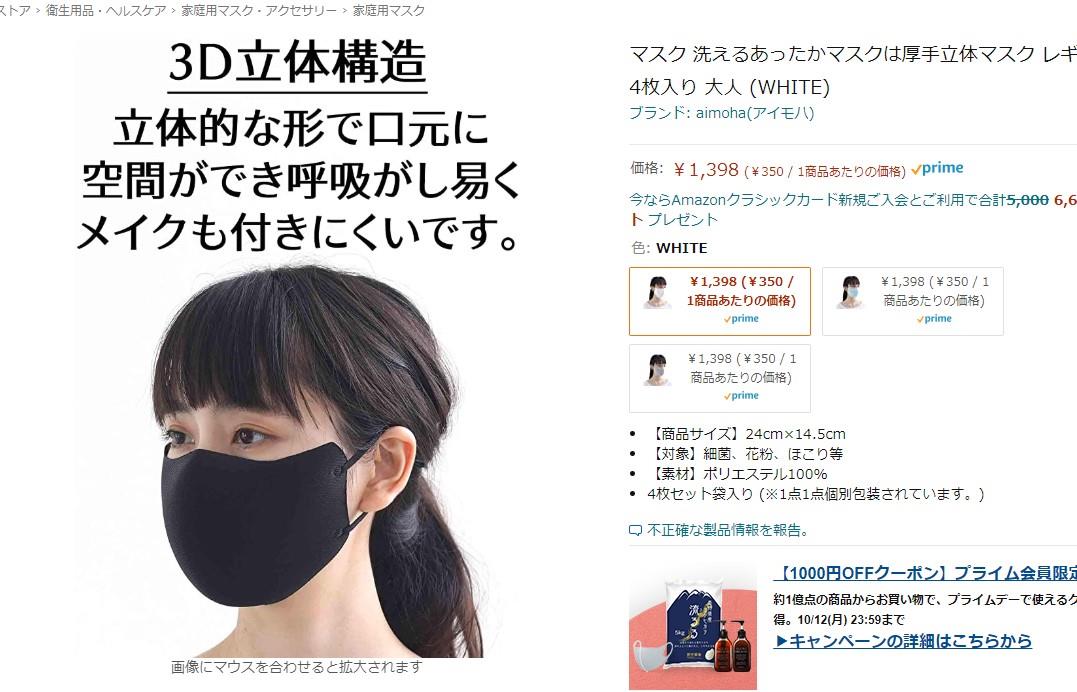This screenshot has width=1077, height=692.
Task: Open the 1000円OFFクーポン プライム会員限定 headline
Action: tap(925, 573)
